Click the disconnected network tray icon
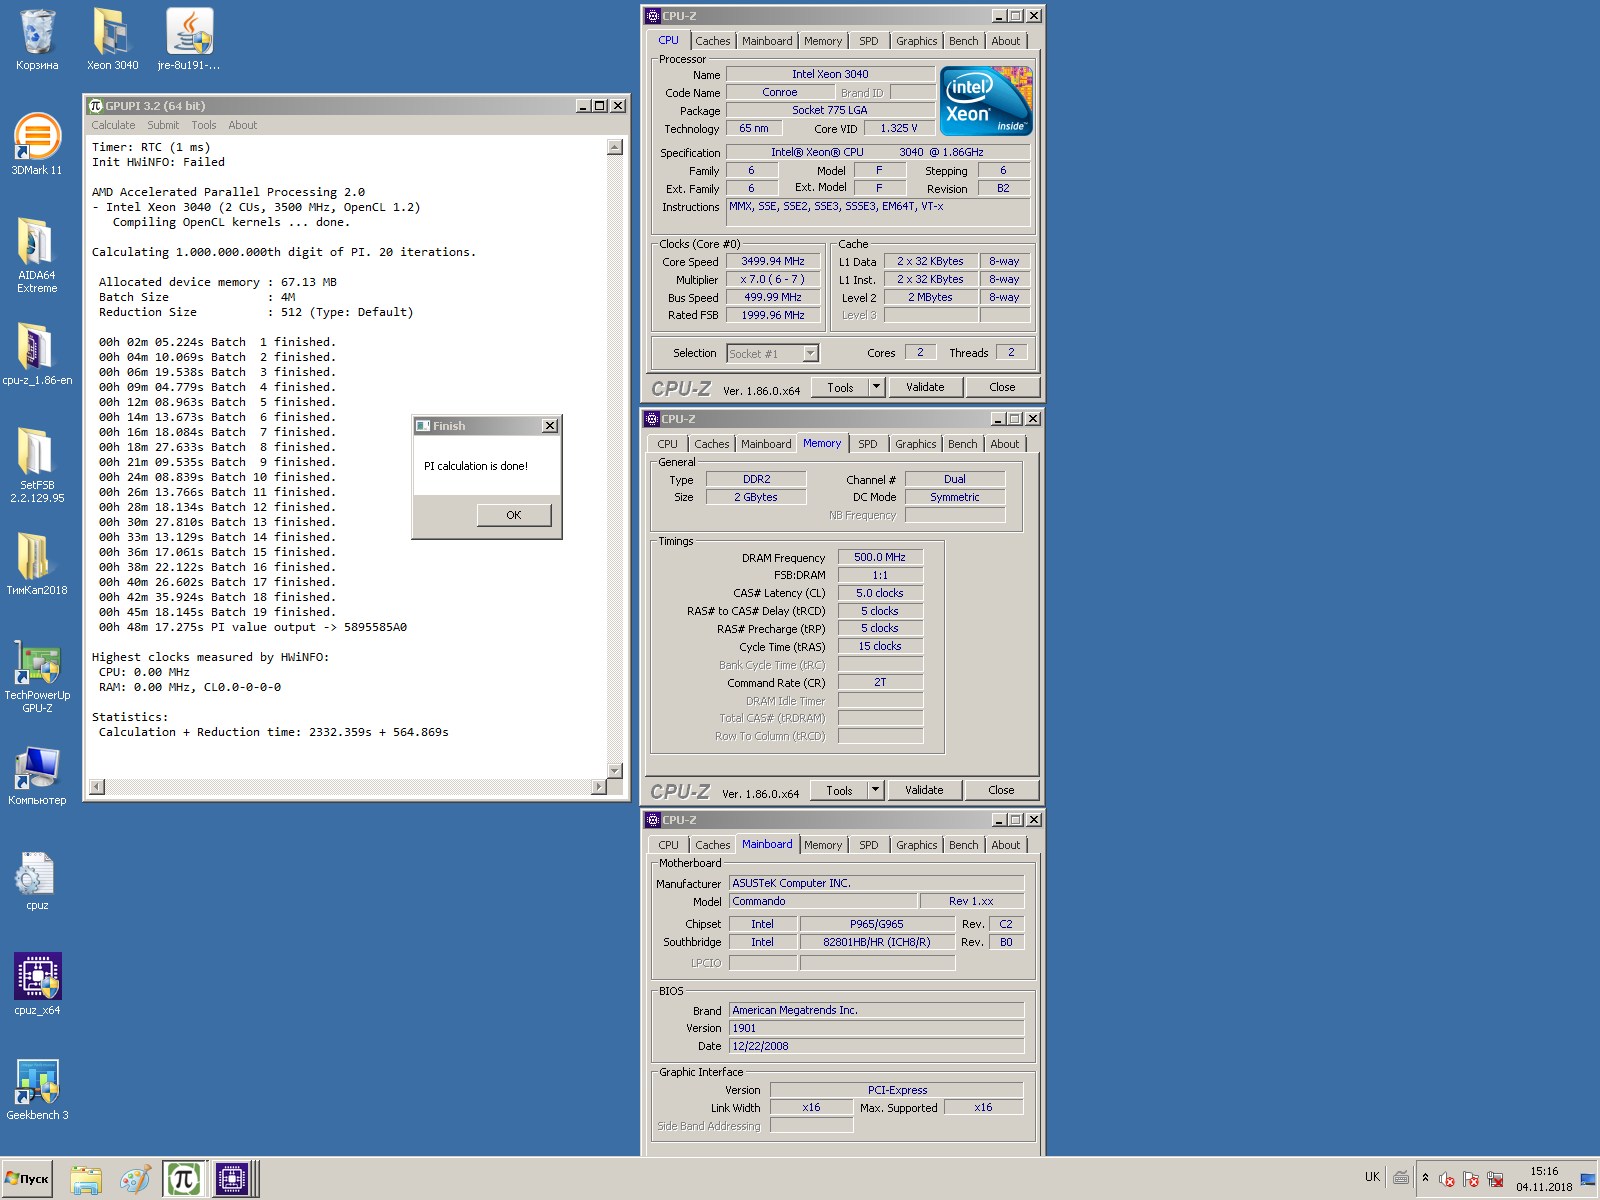 [x=1496, y=1180]
